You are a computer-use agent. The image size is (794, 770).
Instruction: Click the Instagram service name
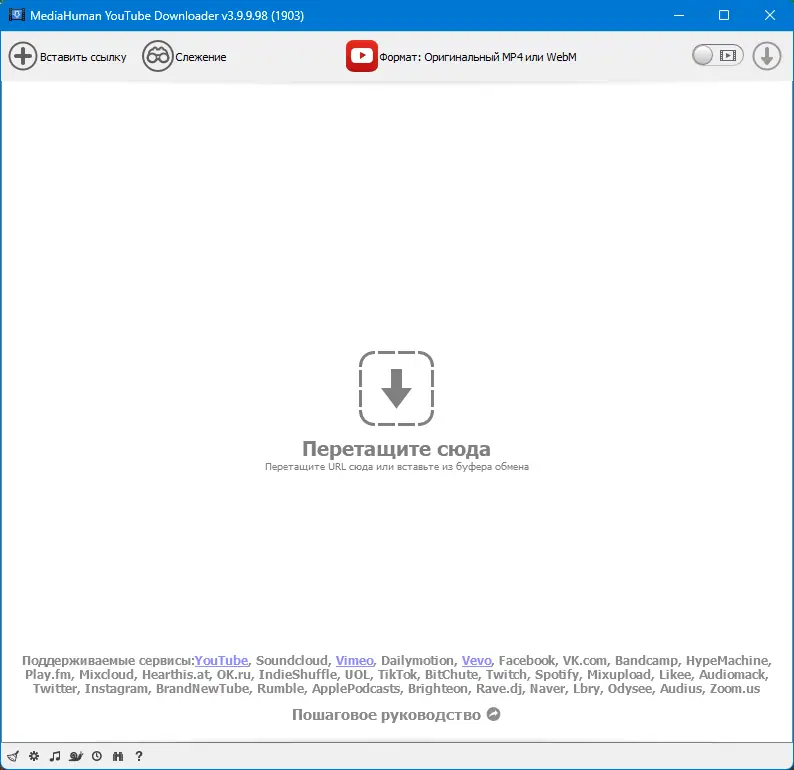coord(116,689)
